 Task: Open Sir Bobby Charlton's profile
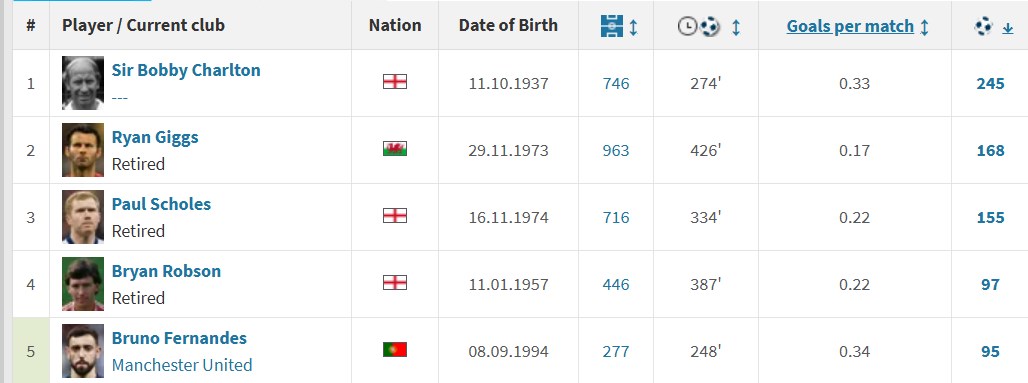click(186, 70)
